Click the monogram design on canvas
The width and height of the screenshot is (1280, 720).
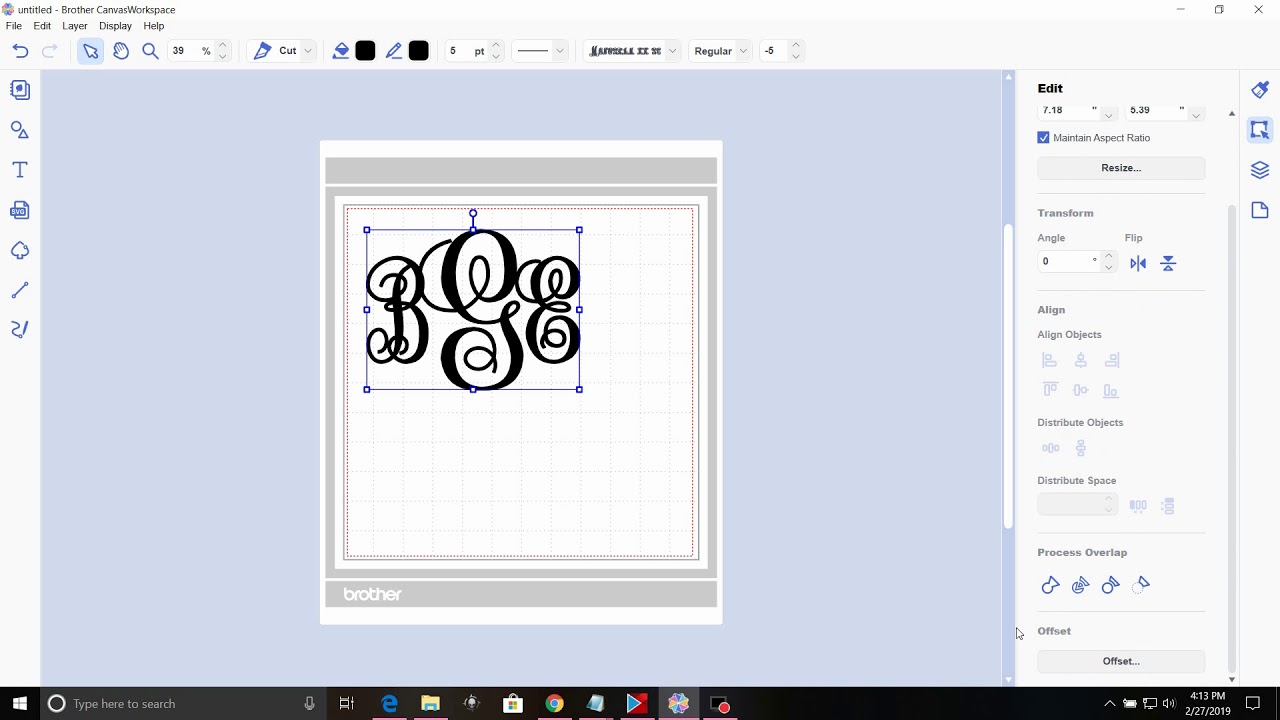(473, 310)
